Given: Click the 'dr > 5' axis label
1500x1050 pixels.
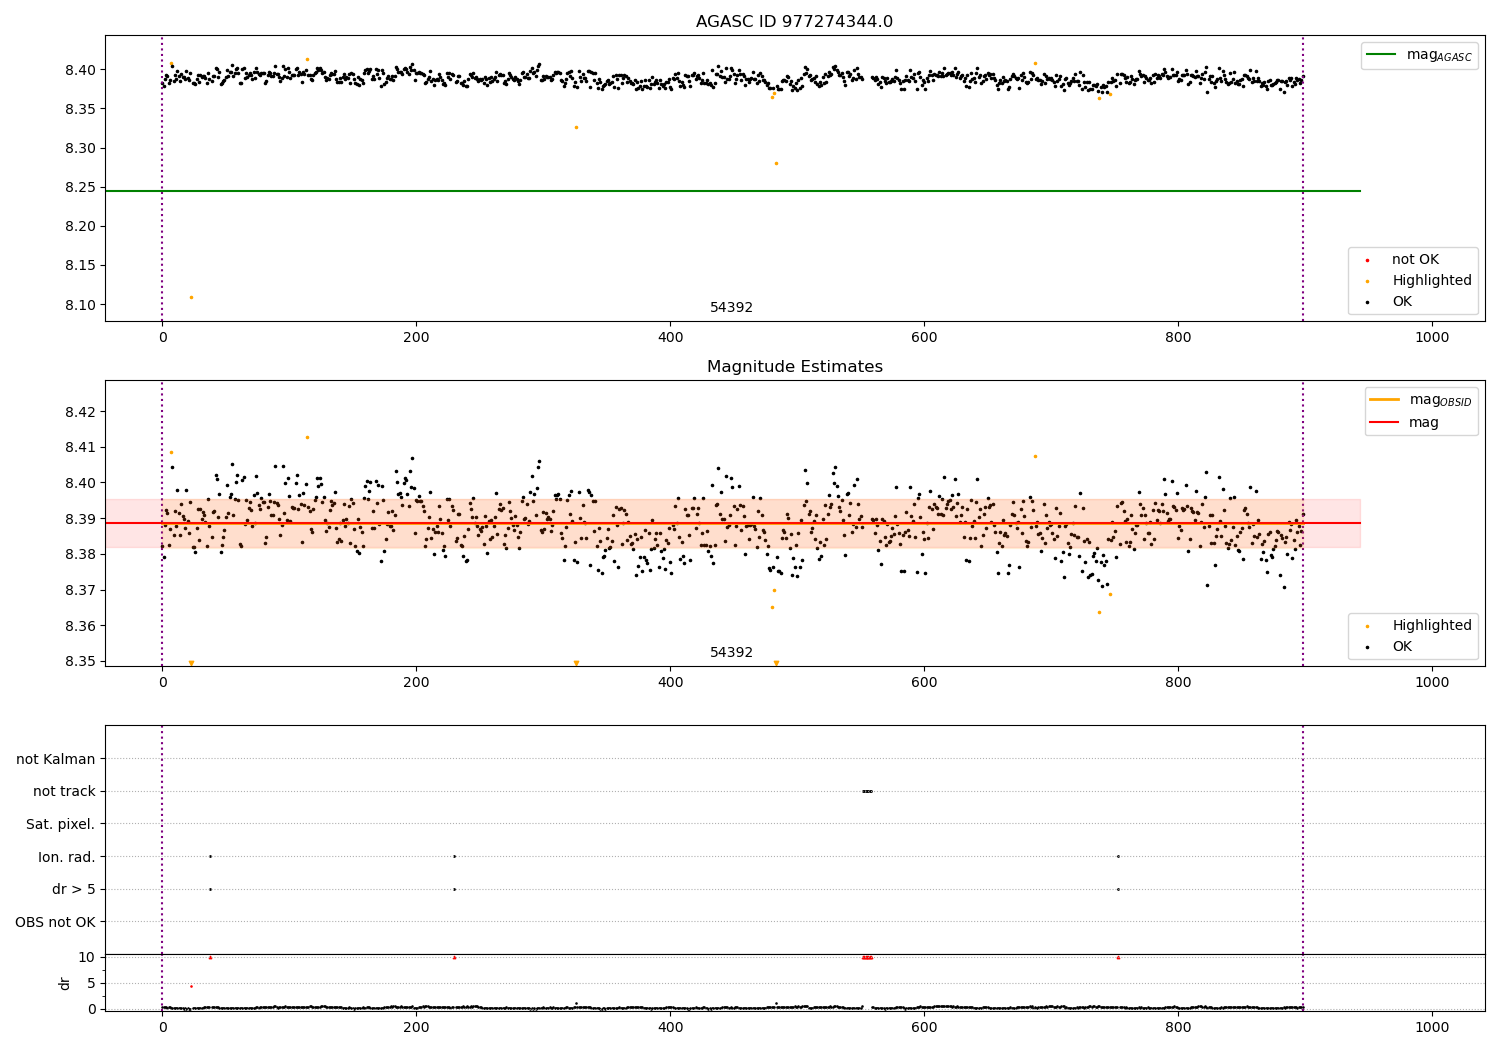Looking at the screenshot, I should click(74, 889).
